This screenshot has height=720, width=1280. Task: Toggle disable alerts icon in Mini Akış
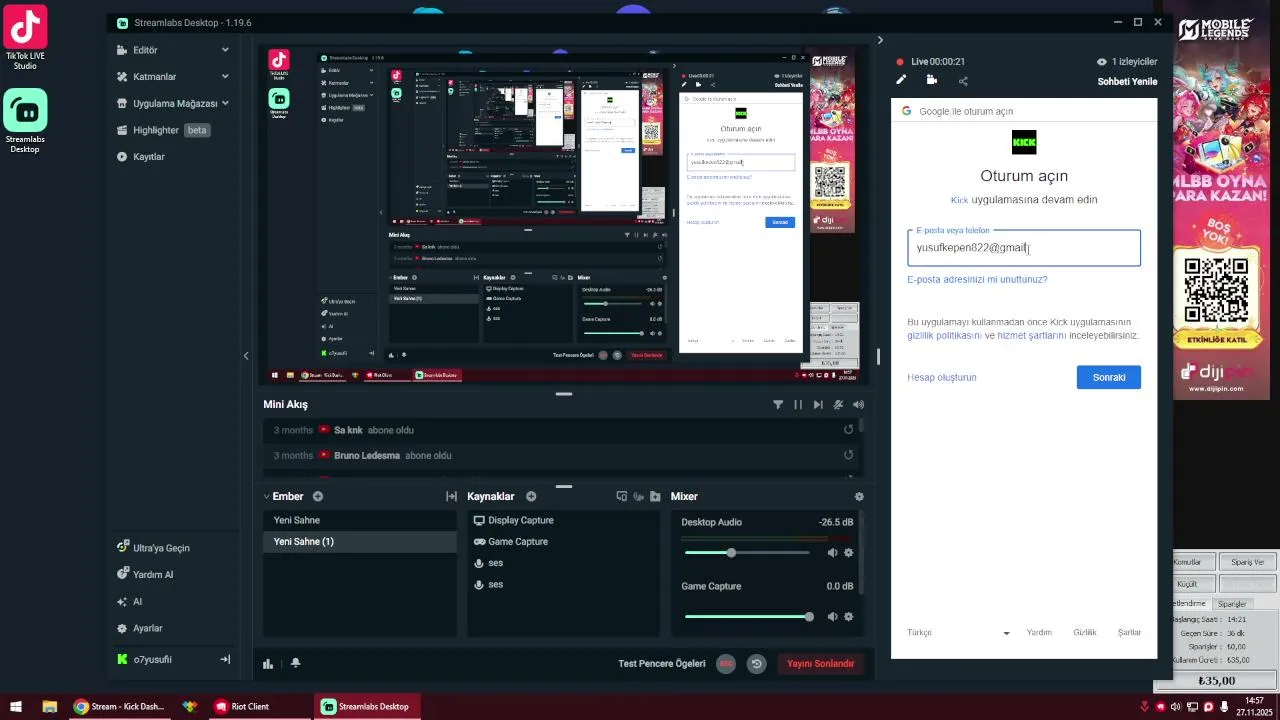(838, 405)
